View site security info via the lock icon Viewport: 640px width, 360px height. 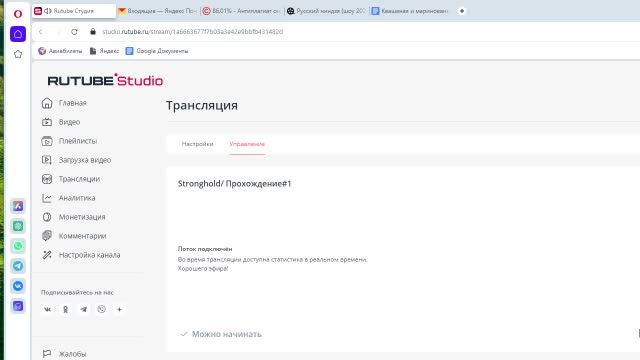[x=93, y=32]
